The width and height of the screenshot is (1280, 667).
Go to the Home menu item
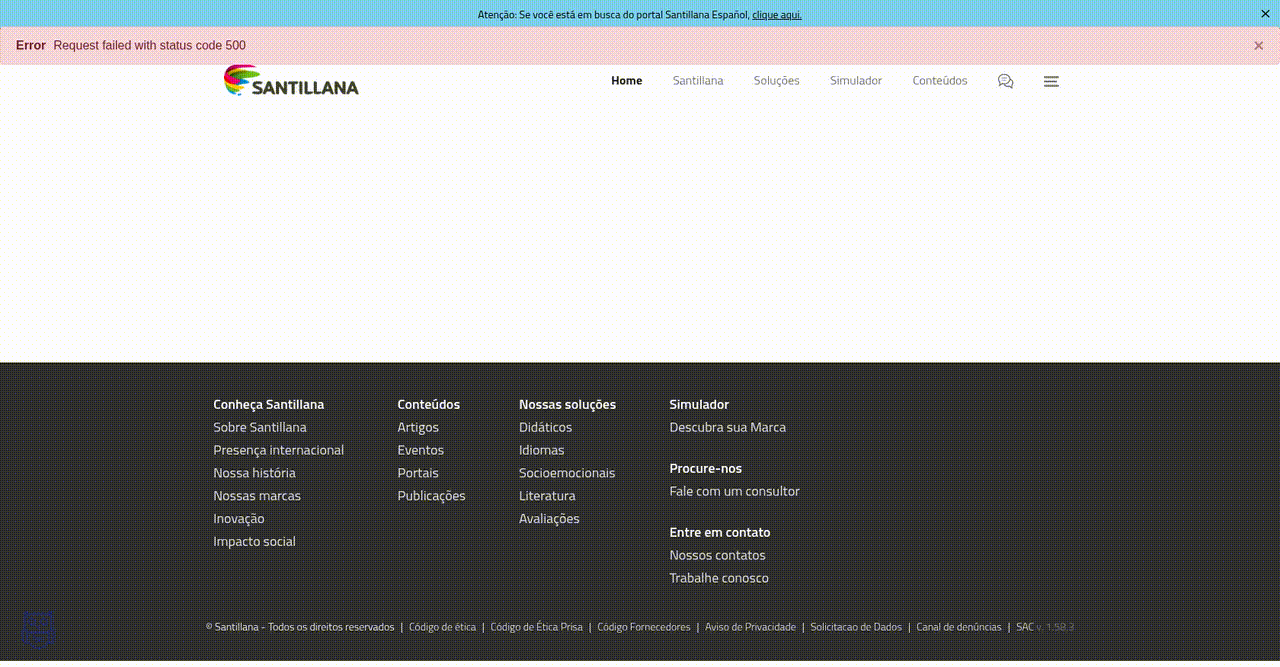click(627, 81)
